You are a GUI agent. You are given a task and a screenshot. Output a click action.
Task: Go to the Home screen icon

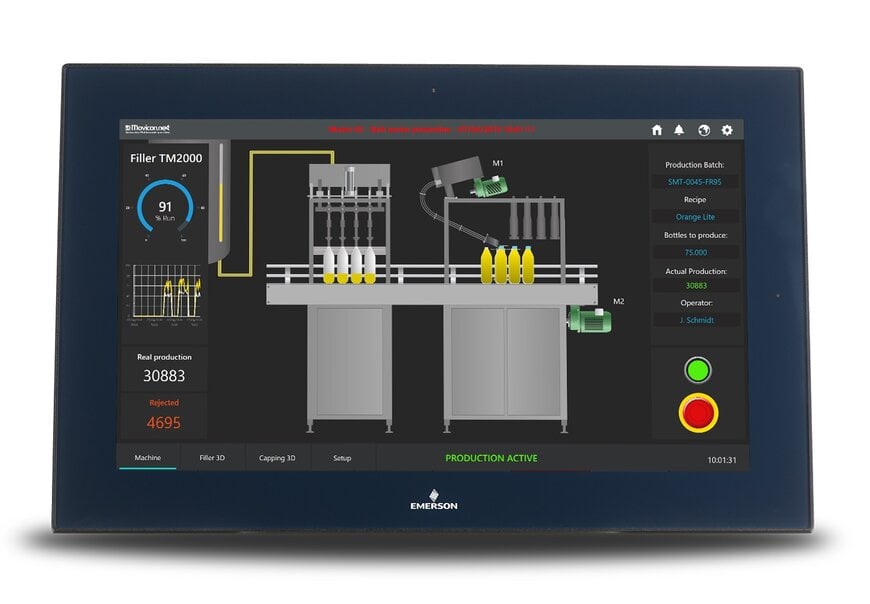[x=657, y=130]
